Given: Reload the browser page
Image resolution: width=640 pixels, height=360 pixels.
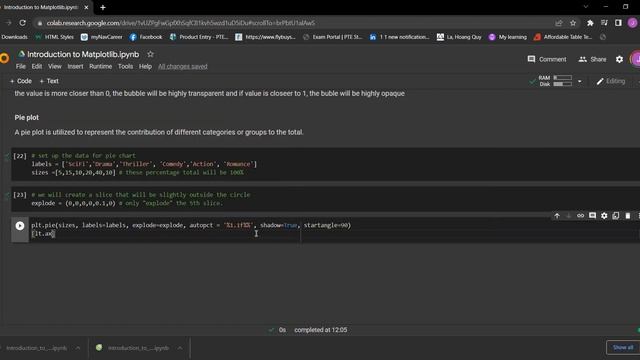Looking at the screenshot, I should click(x=22, y=23).
